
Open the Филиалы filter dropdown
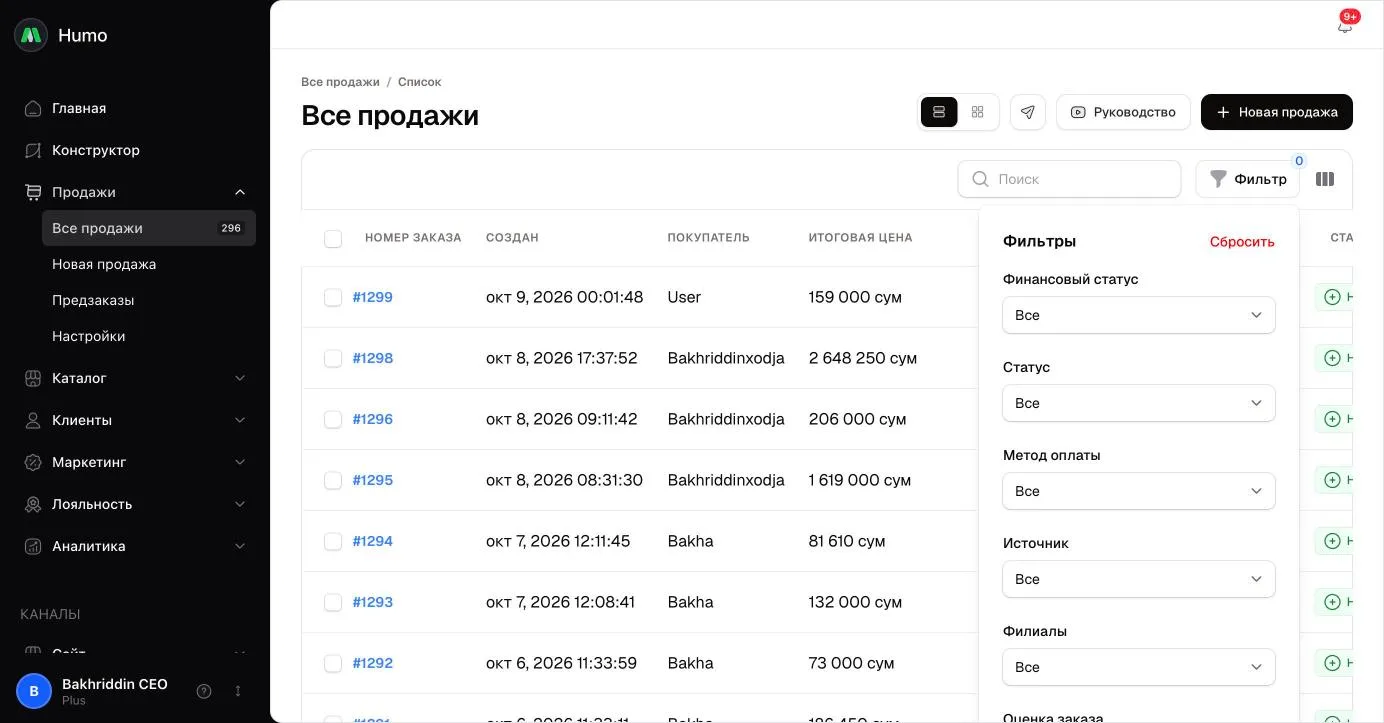(1139, 667)
